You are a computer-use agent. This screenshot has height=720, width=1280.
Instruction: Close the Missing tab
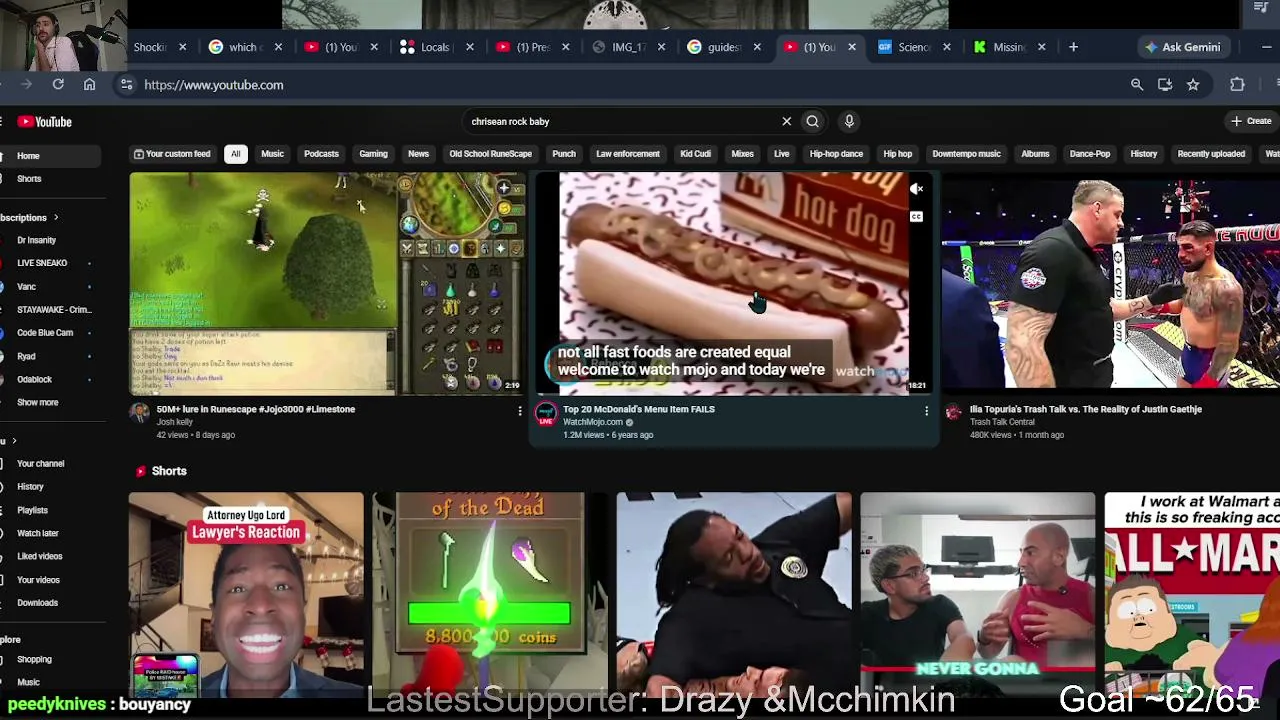[x=1041, y=47]
